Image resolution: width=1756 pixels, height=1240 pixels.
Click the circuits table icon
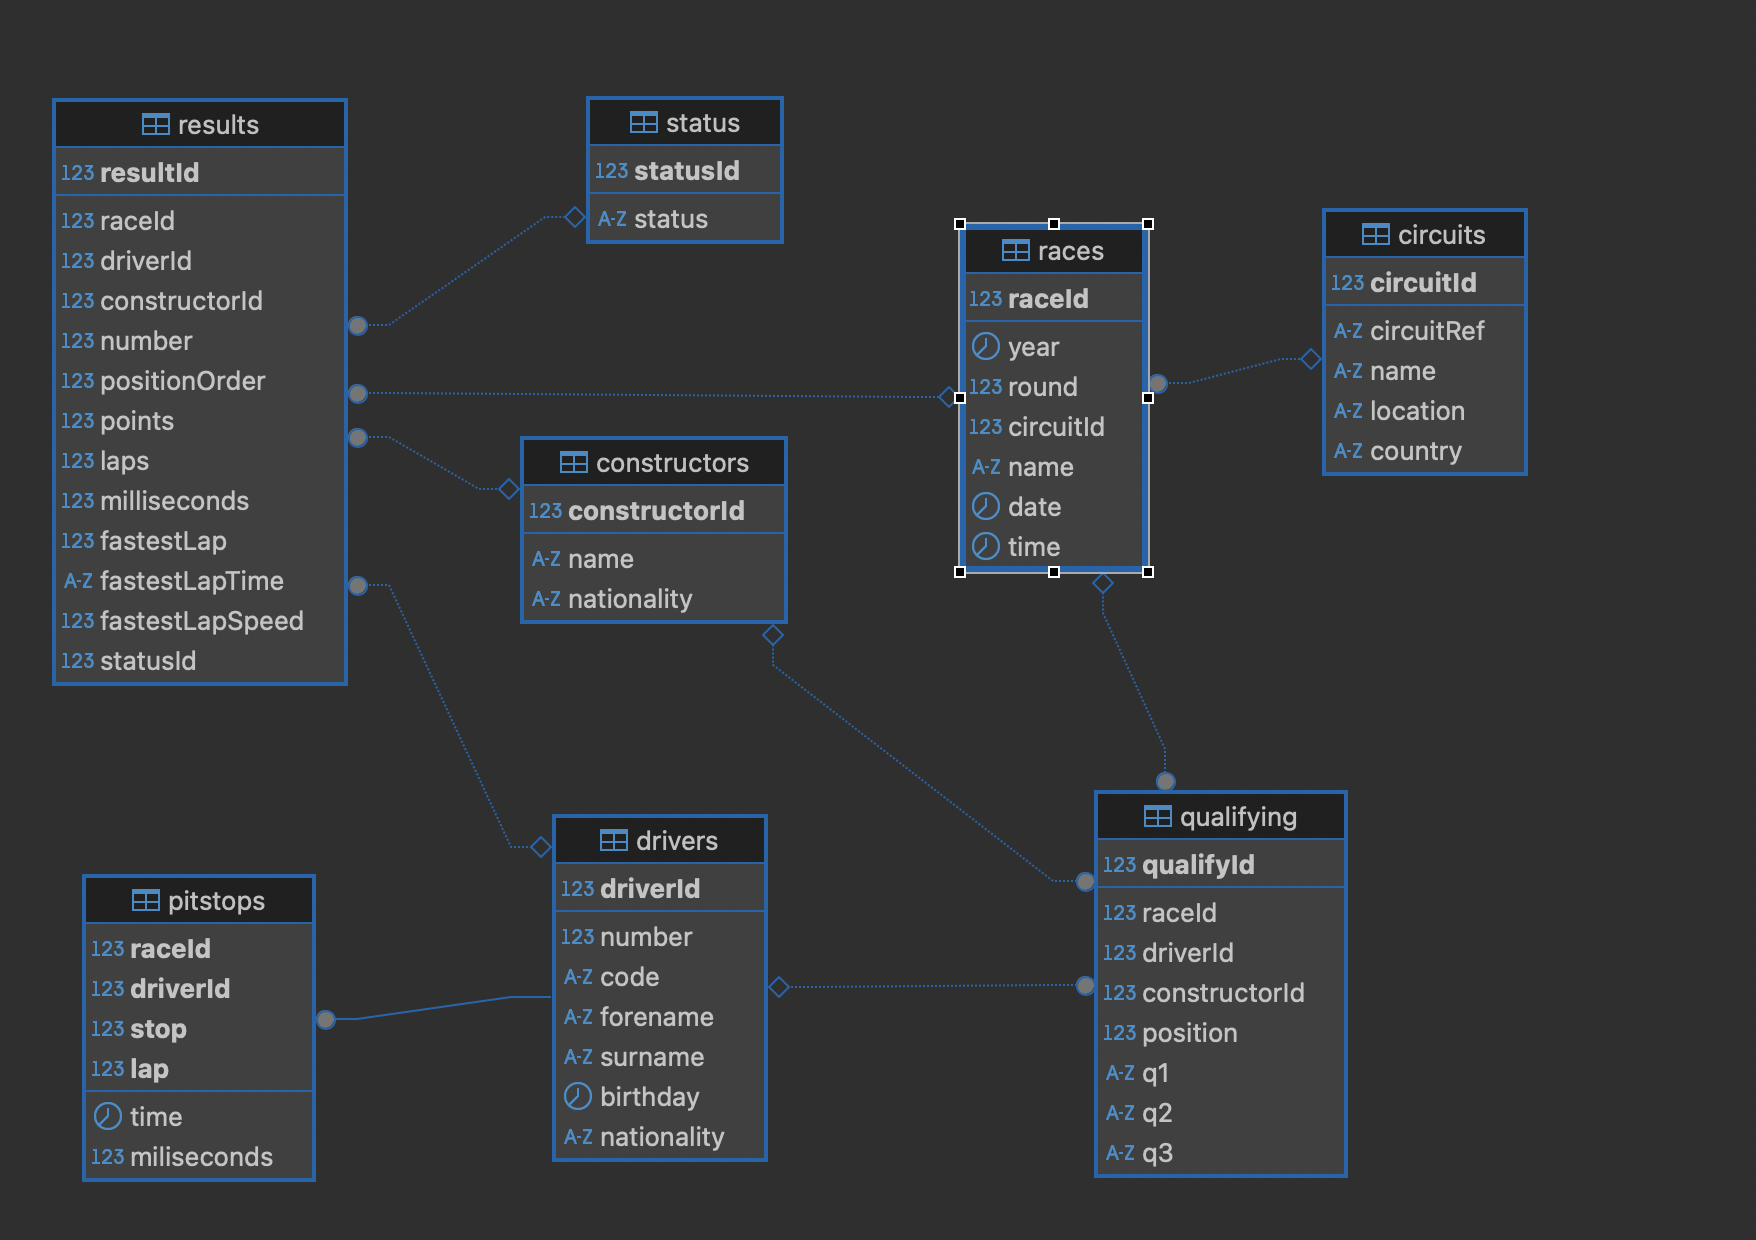click(x=1375, y=234)
